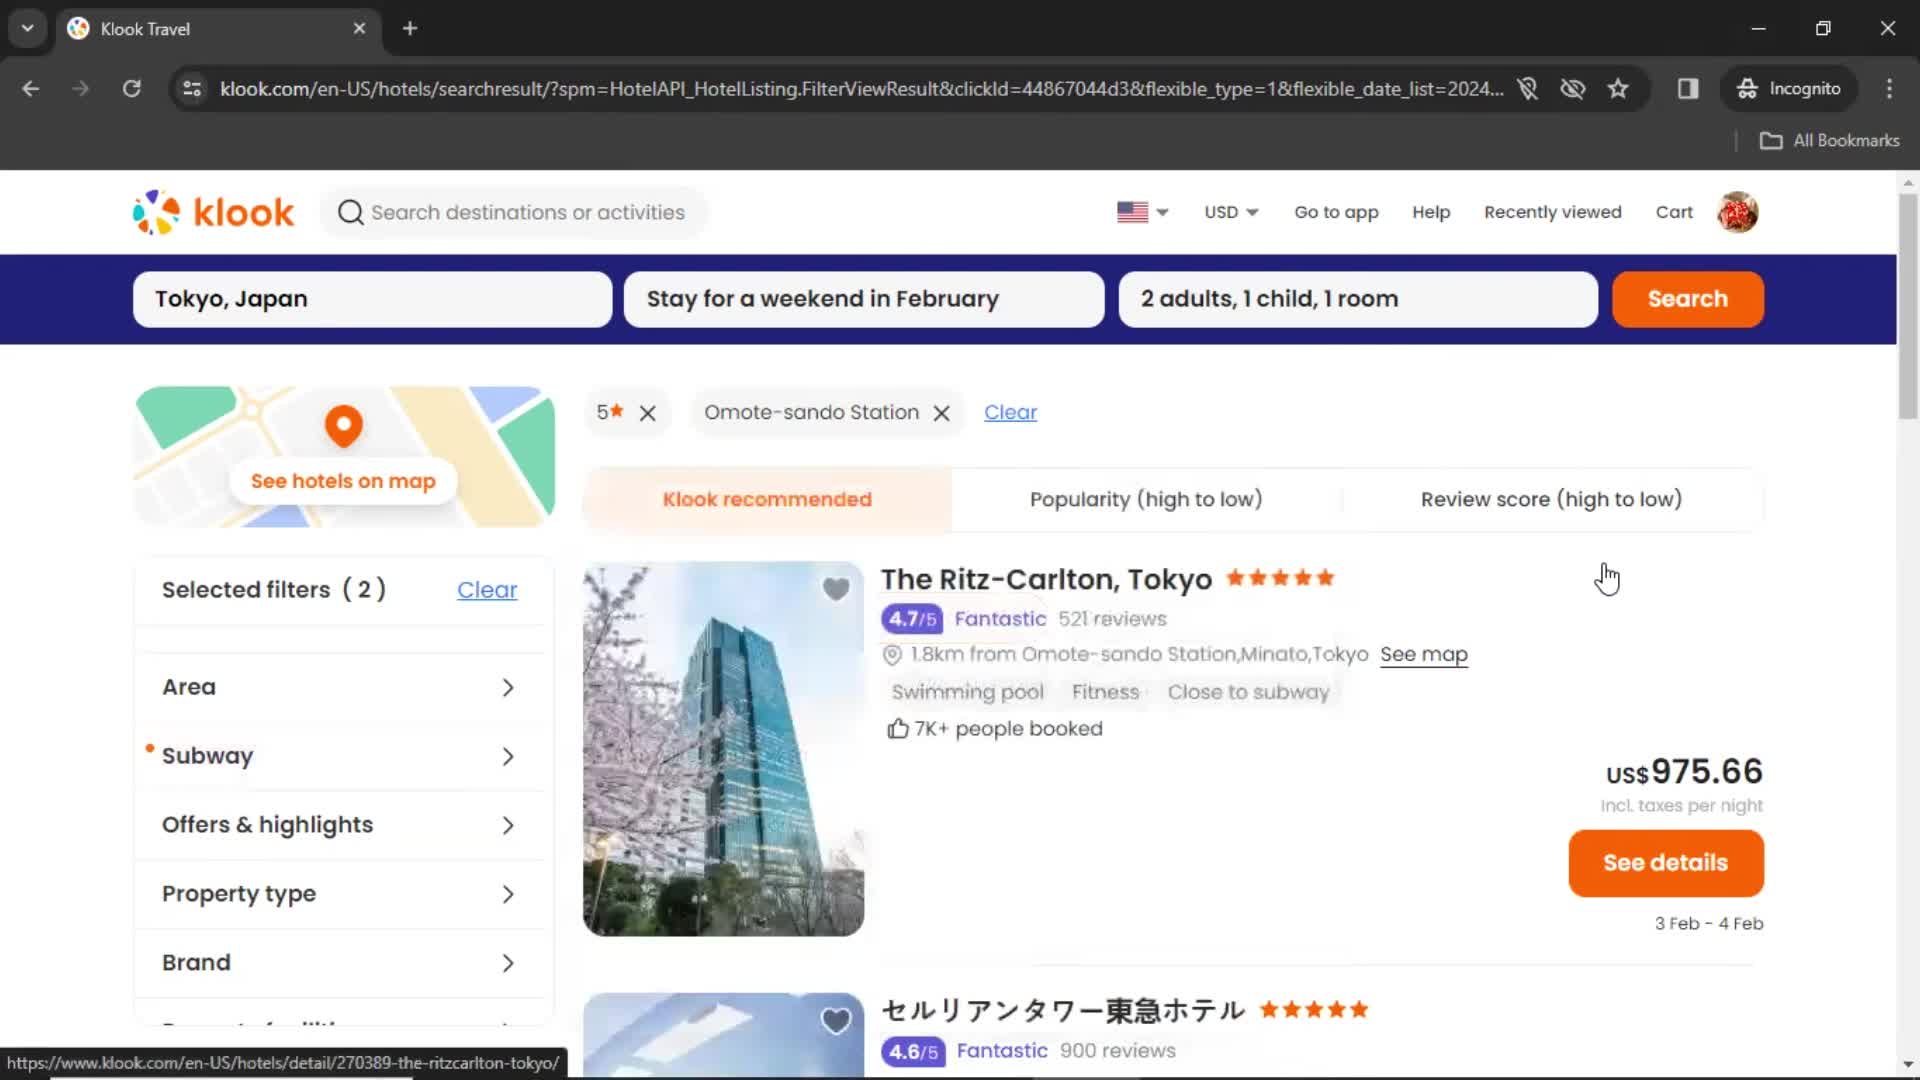The height and width of the screenshot is (1080, 1920).
Task: Open The Ritz-Carlton hotel photo
Action: (723, 749)
